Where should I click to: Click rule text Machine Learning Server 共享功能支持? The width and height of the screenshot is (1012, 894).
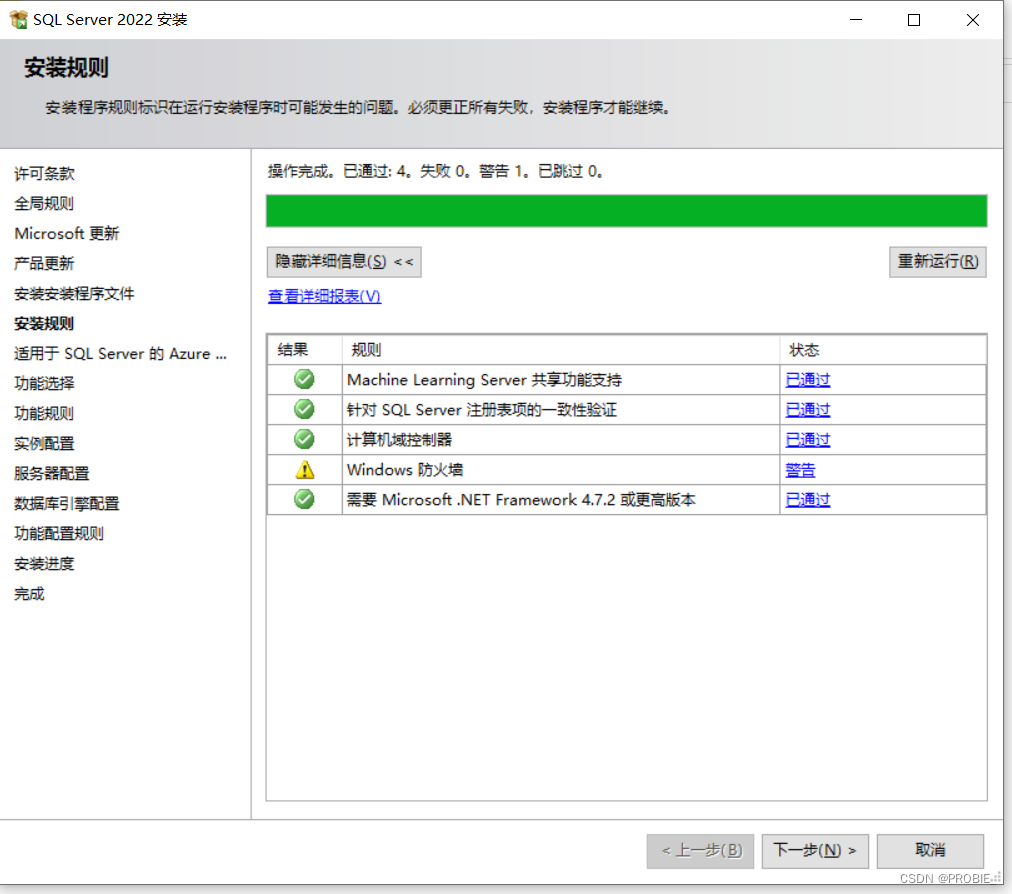pyautogui.click(x=484, y=380)
